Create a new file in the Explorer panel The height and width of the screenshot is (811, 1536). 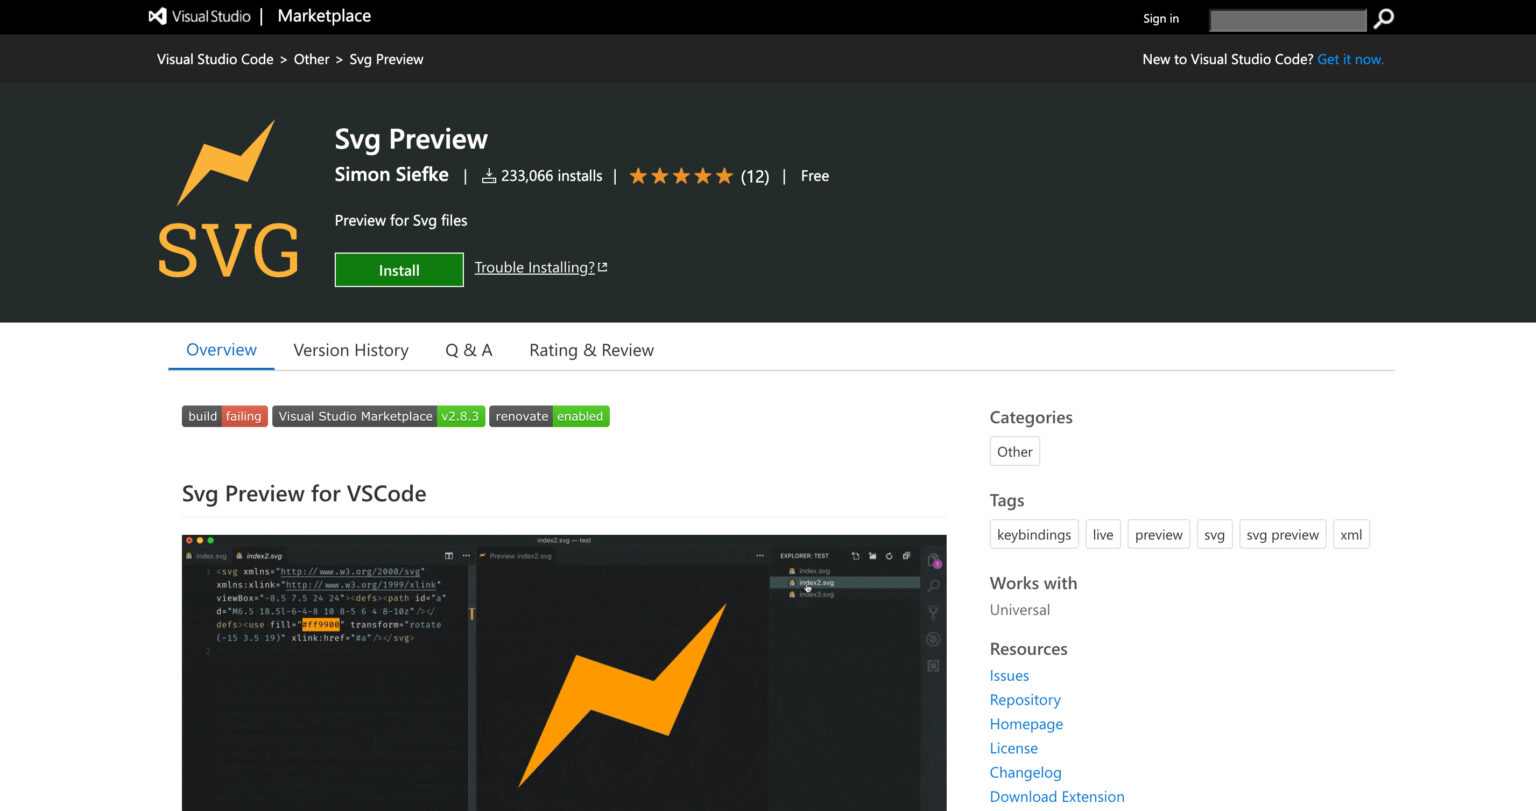(857, 556)
